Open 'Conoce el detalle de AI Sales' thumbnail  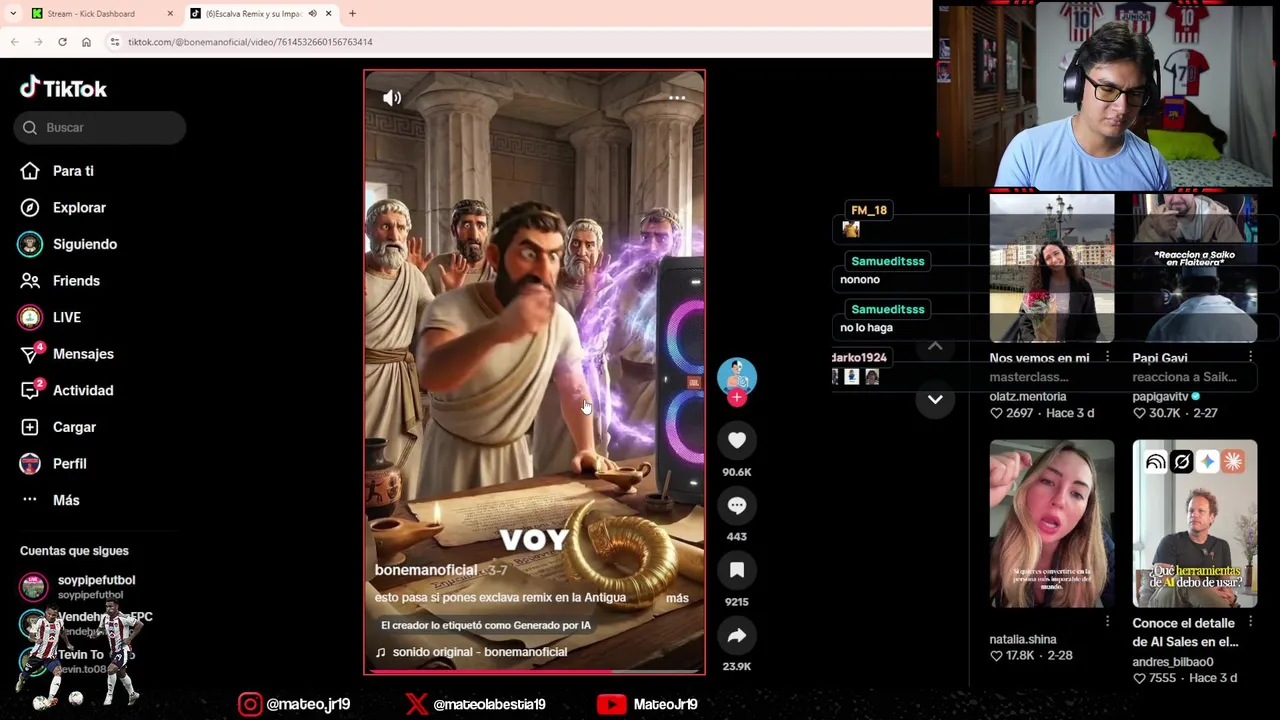point(1194,523)
